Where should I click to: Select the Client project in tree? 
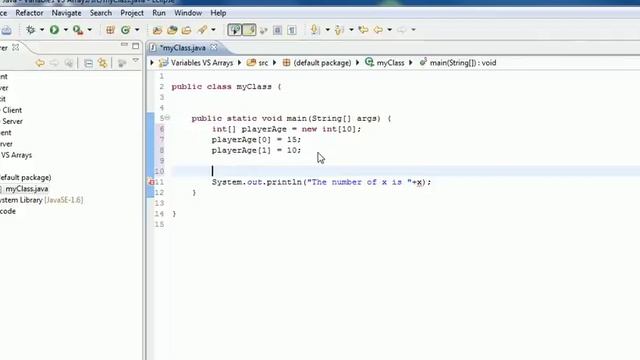coord(11,110)
